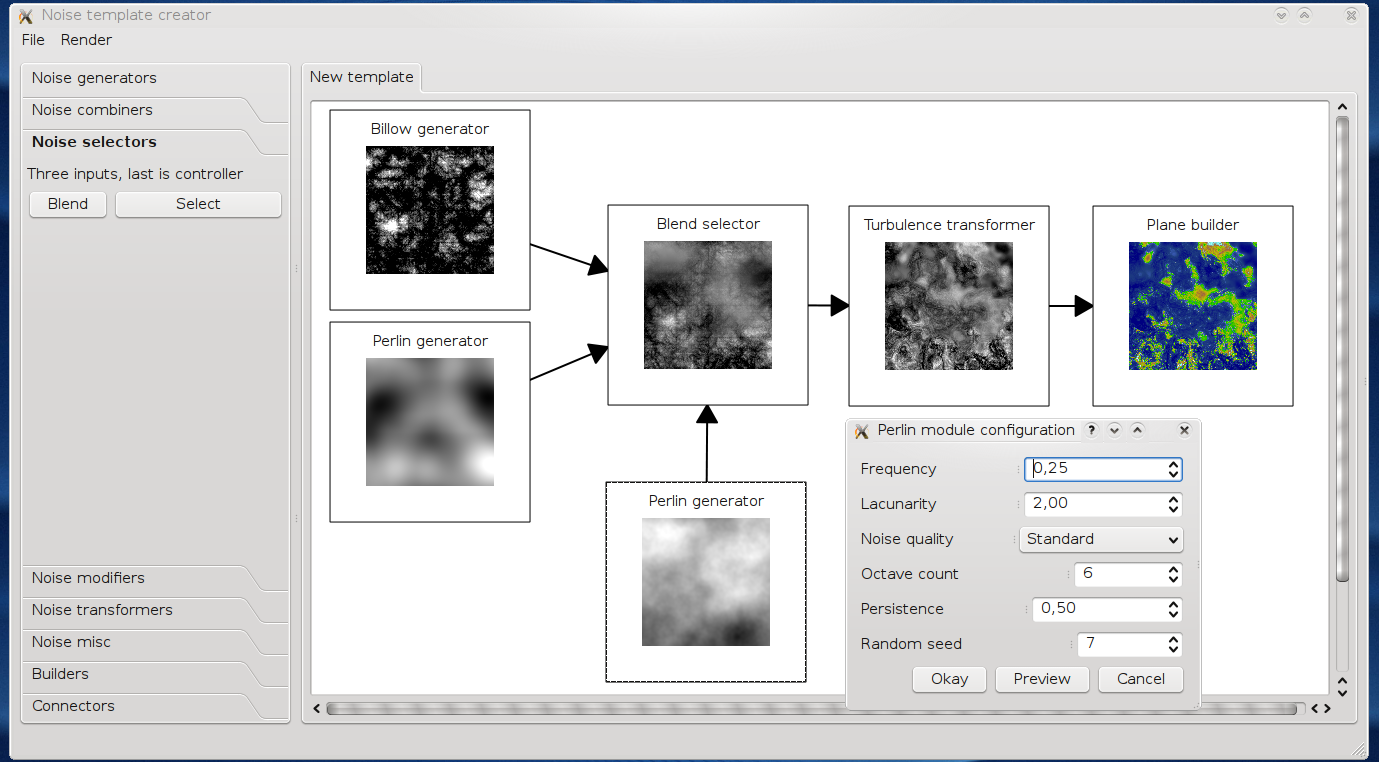Expand the Noise generators section
Viewport: 1379px width, 762px height.
94,78
